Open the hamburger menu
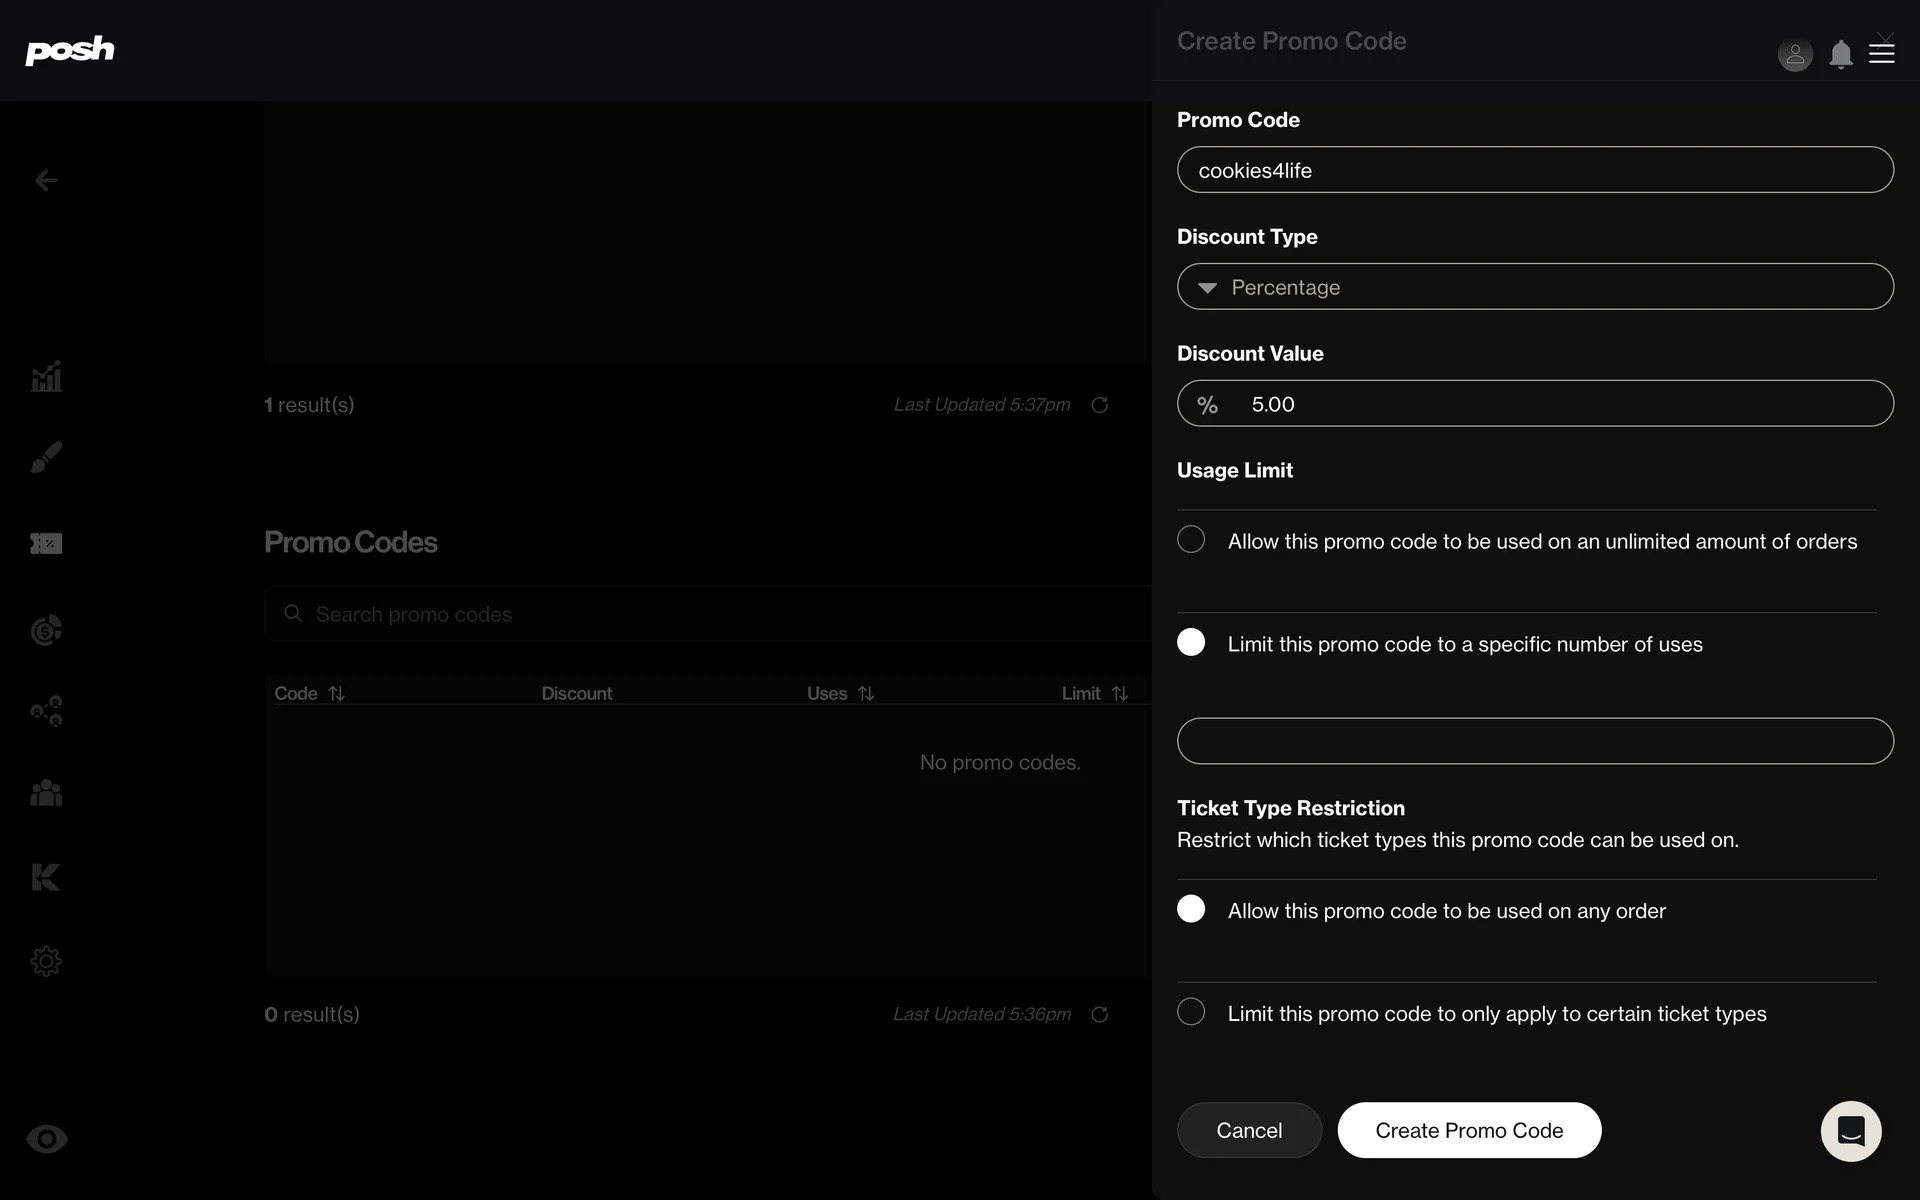The image size is (1920, 1200). [x=1882, y=54]
